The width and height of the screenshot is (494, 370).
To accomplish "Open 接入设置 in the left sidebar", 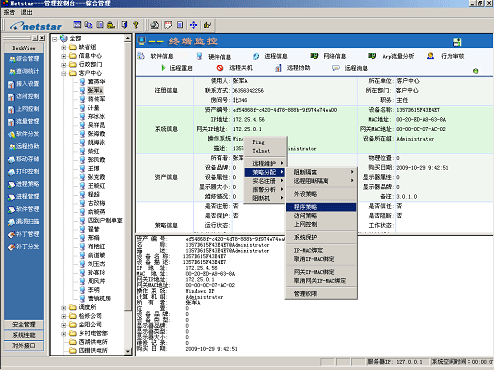I will [24, 84].
